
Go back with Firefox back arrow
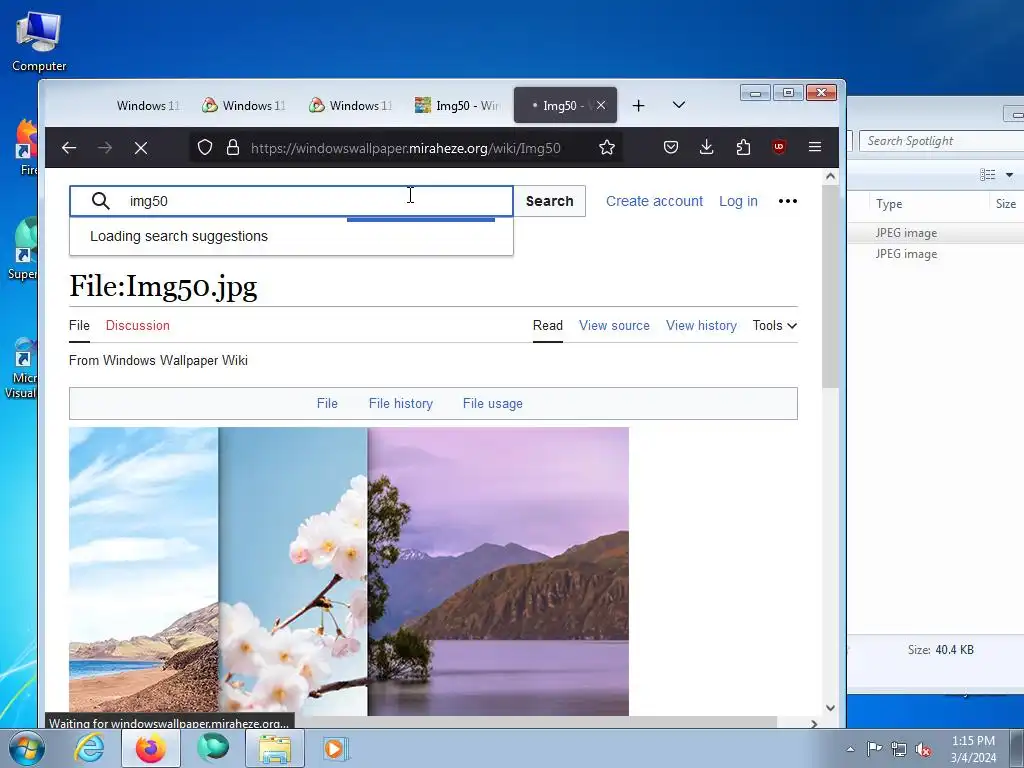click(69, 148)
